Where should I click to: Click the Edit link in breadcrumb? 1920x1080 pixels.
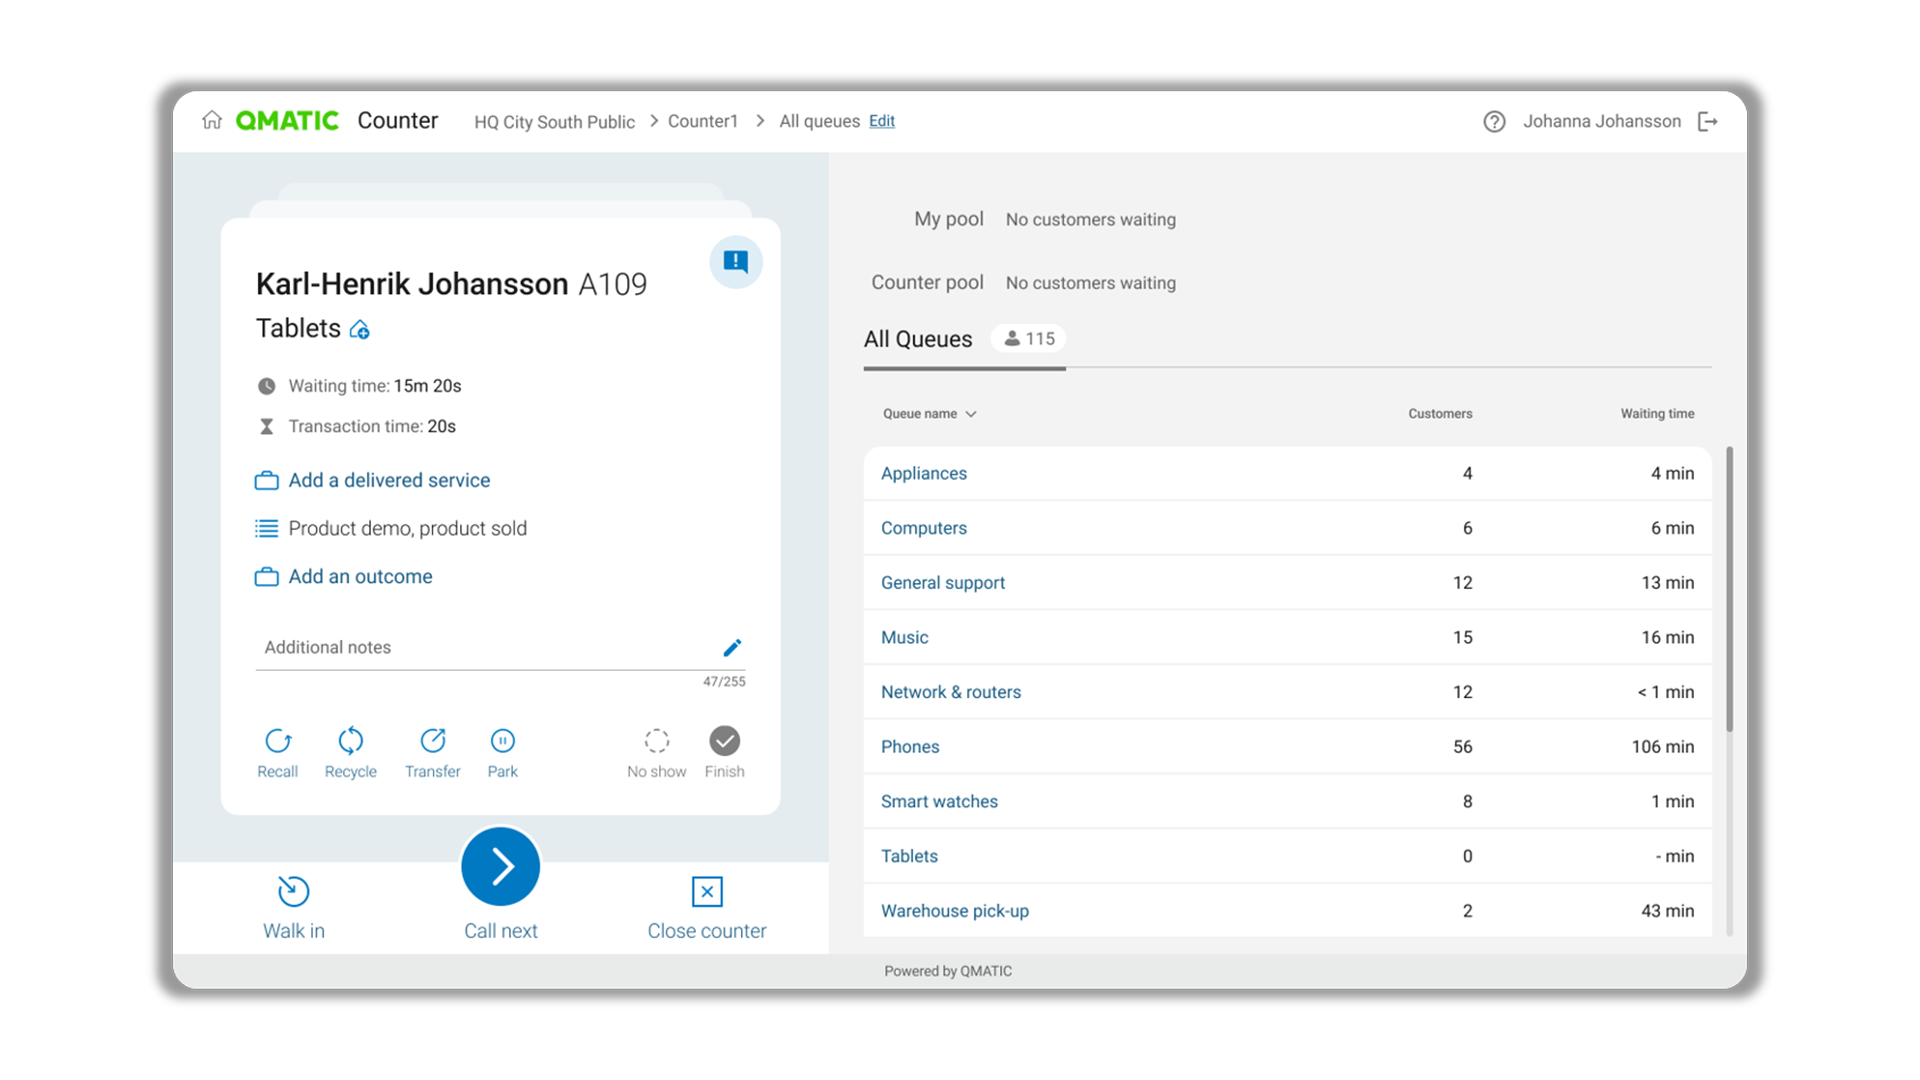click(x=881, y=121)
